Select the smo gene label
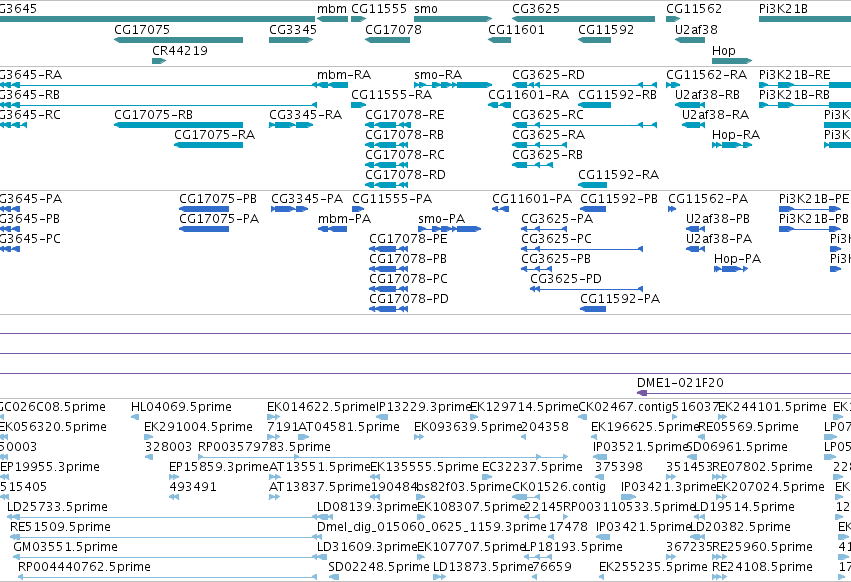This screenshot has height=582, width=851. 426,9
